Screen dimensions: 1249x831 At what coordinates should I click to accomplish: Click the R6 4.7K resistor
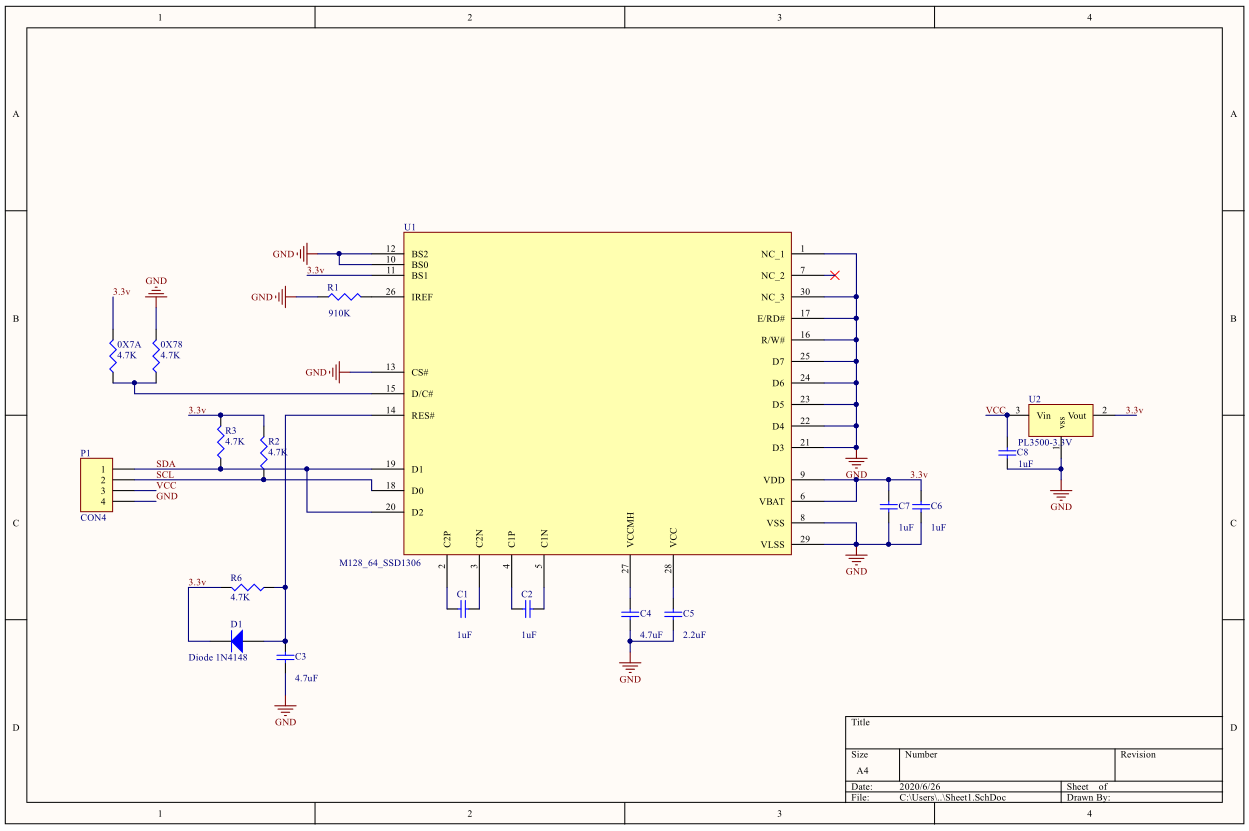[246, 588]
